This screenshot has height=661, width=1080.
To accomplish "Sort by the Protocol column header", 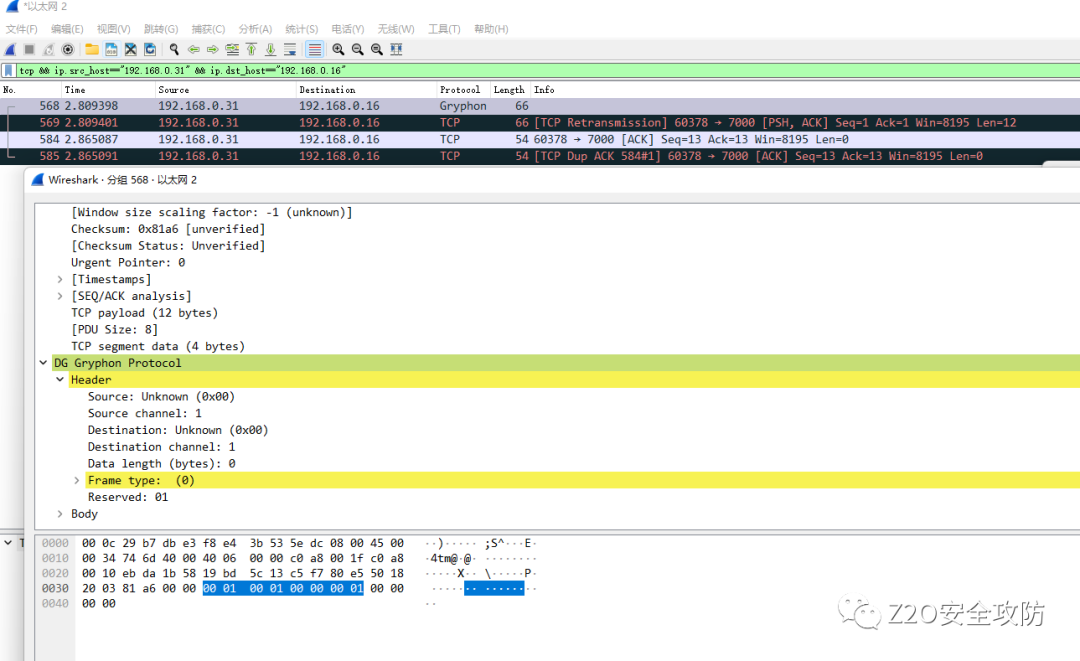I will (x=464, y=90).
